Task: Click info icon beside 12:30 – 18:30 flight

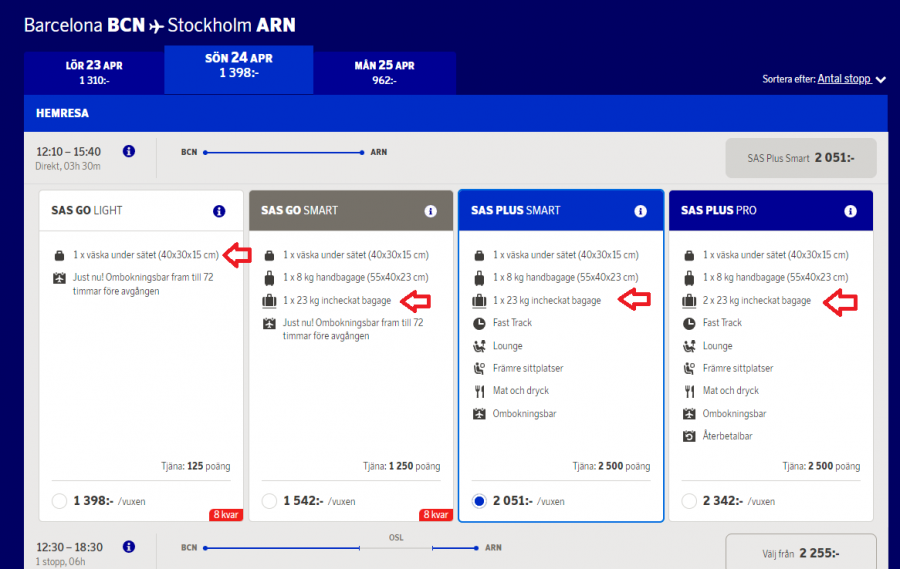Action: [x=129, y=547]
